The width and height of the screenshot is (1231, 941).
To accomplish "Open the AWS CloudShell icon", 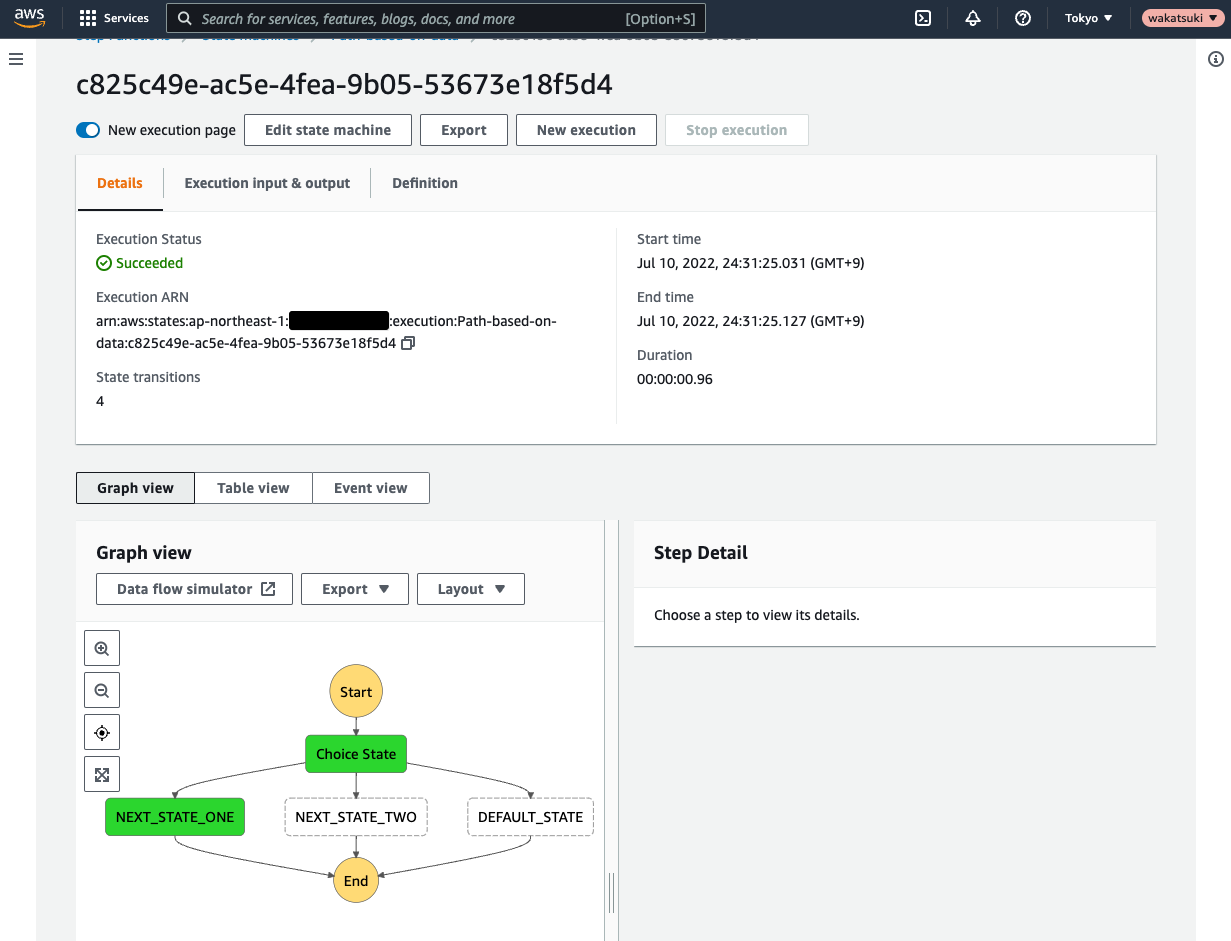I will coord(924,18).
